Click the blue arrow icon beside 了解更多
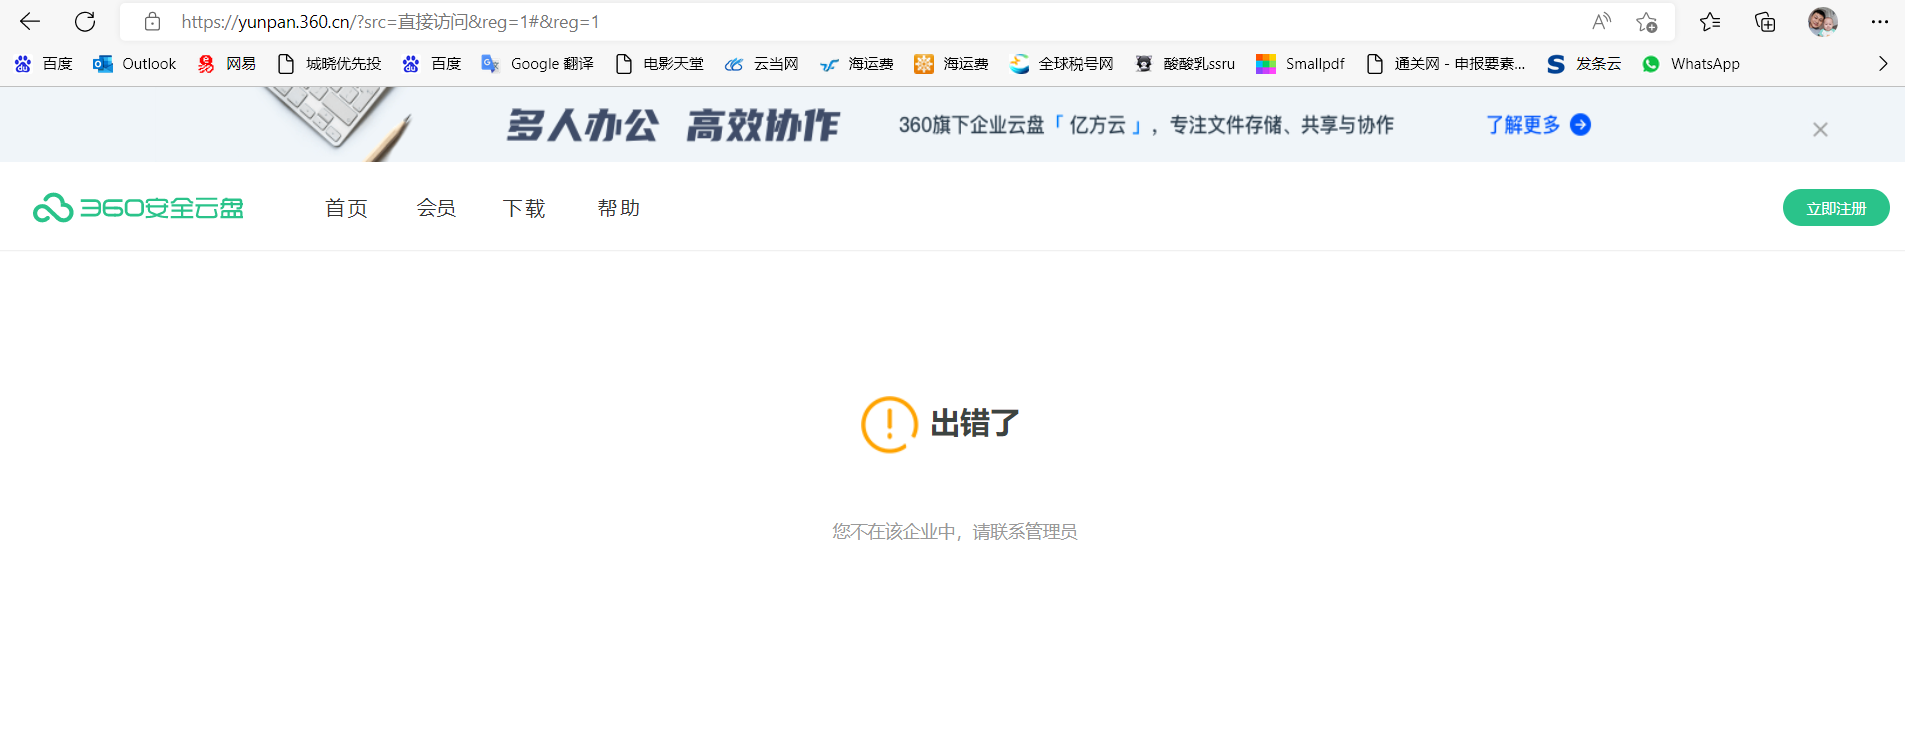Viewport: 1905px width, 746px height. (x=1580, y=125)
